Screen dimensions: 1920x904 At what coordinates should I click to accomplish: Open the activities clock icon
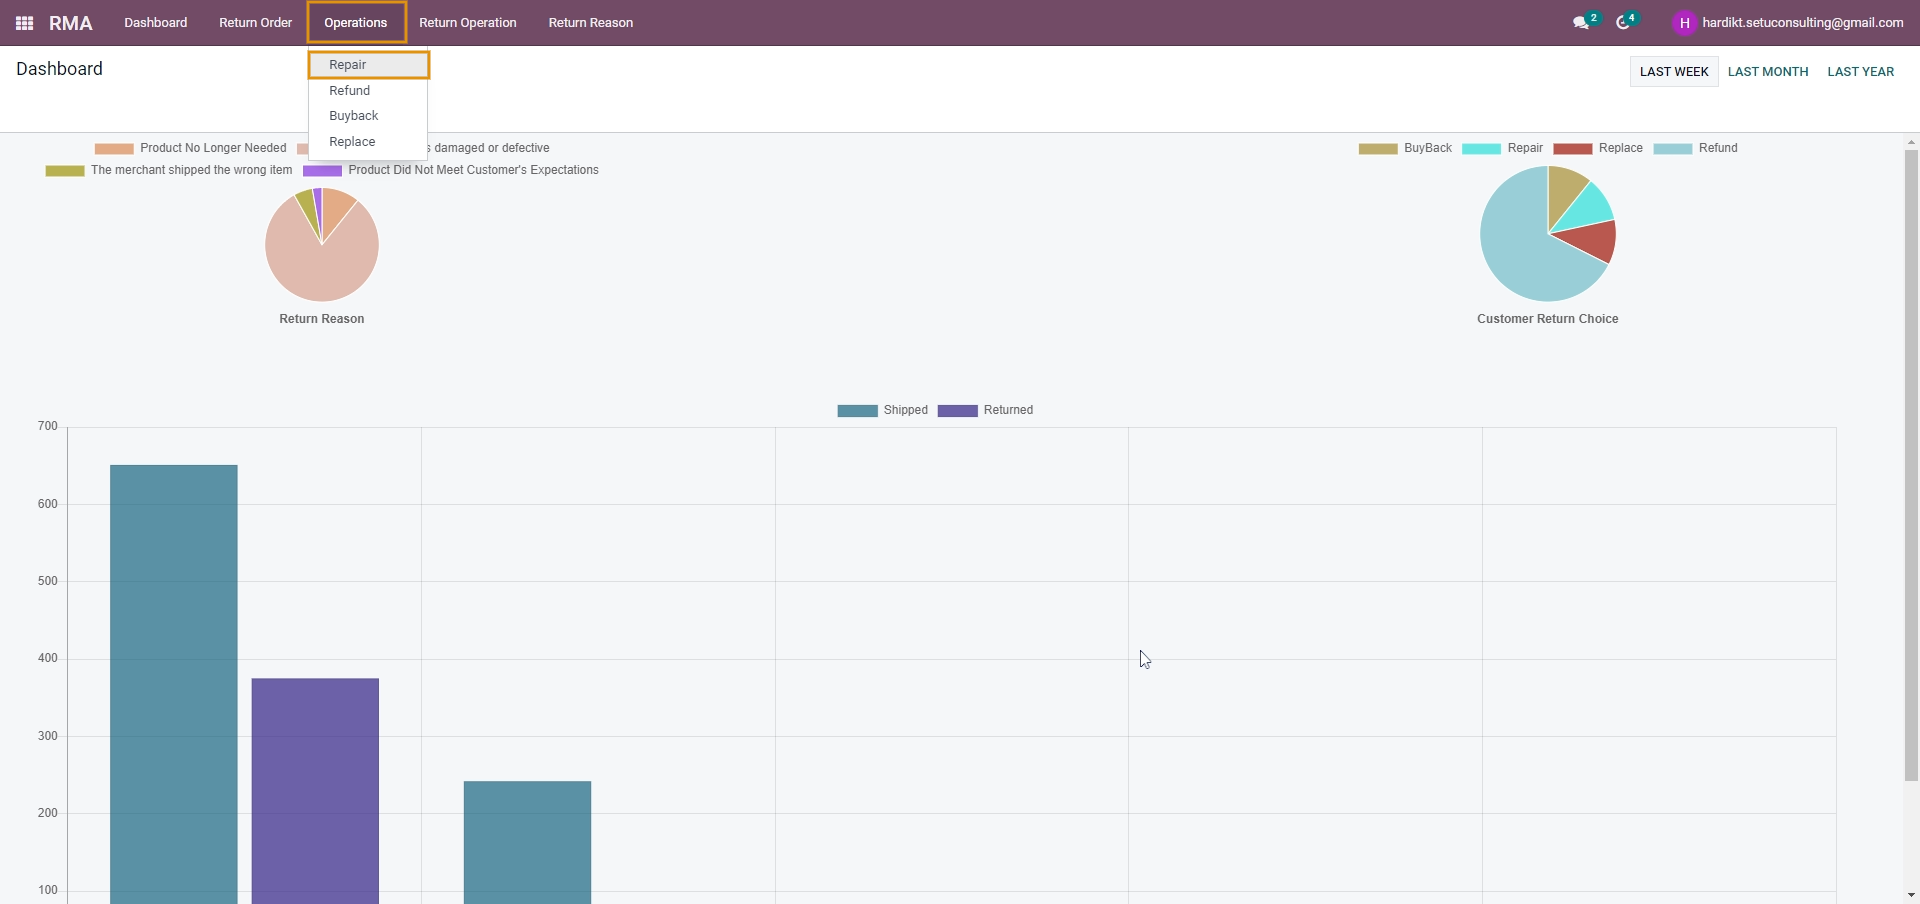pyautogui.click(x=1623, y=23)
